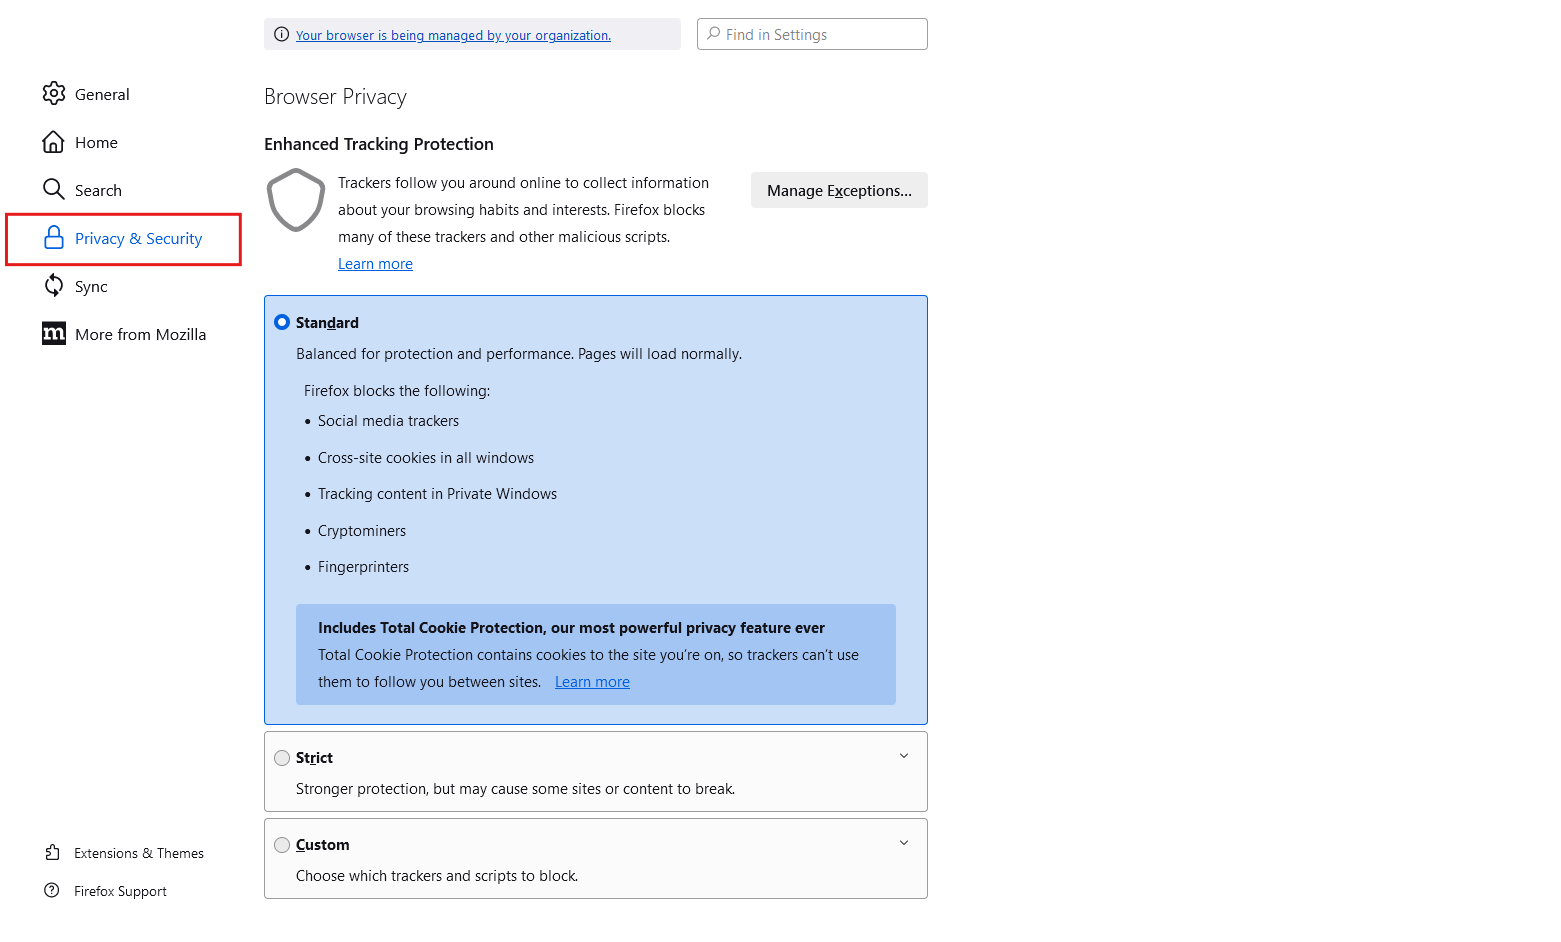Click the Search magnifier icon in sidebar
The height and width of the screenshot is (942, 1561).
point(54,190)
